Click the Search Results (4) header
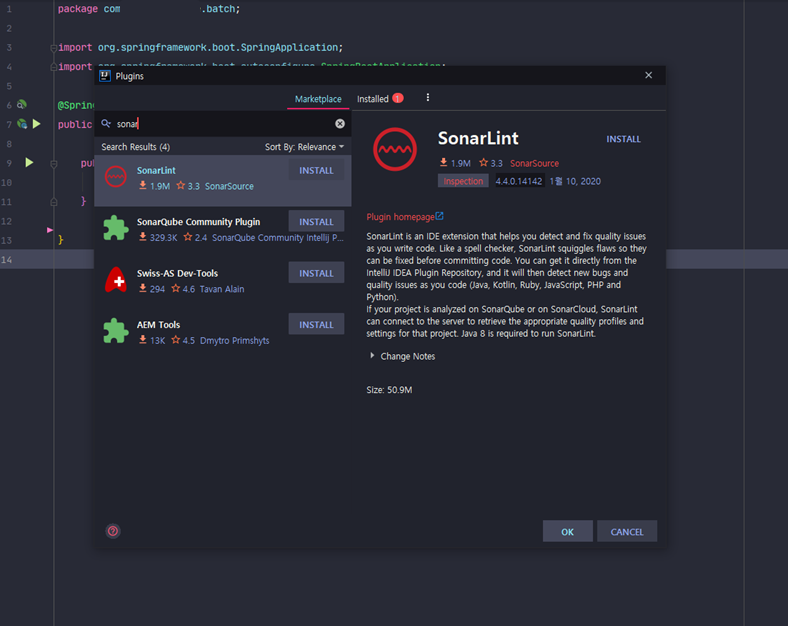 [136, 147]
